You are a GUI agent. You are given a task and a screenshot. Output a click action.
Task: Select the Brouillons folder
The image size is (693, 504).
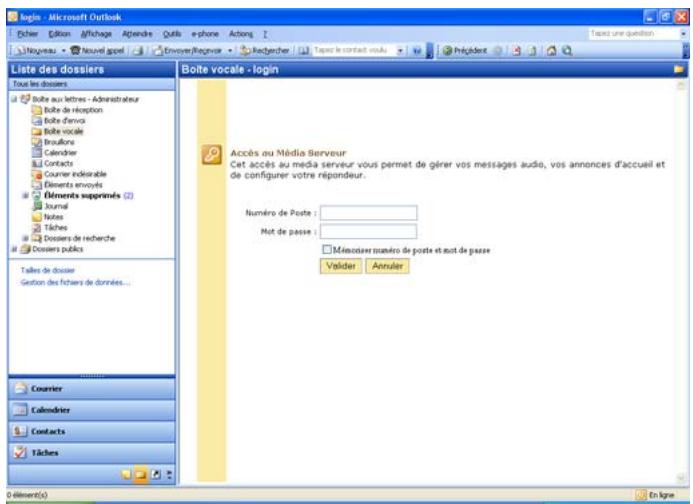[59, 142]
